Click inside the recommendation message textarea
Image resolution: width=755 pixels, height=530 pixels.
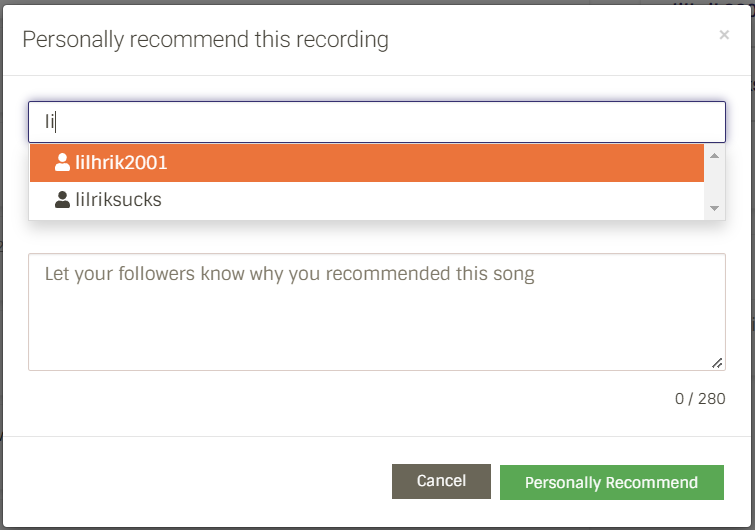(376, 320)
